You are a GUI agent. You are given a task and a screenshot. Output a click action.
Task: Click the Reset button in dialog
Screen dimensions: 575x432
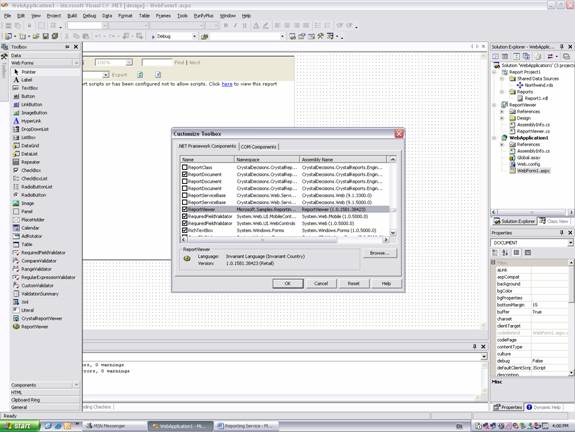[x=354, y=283]
